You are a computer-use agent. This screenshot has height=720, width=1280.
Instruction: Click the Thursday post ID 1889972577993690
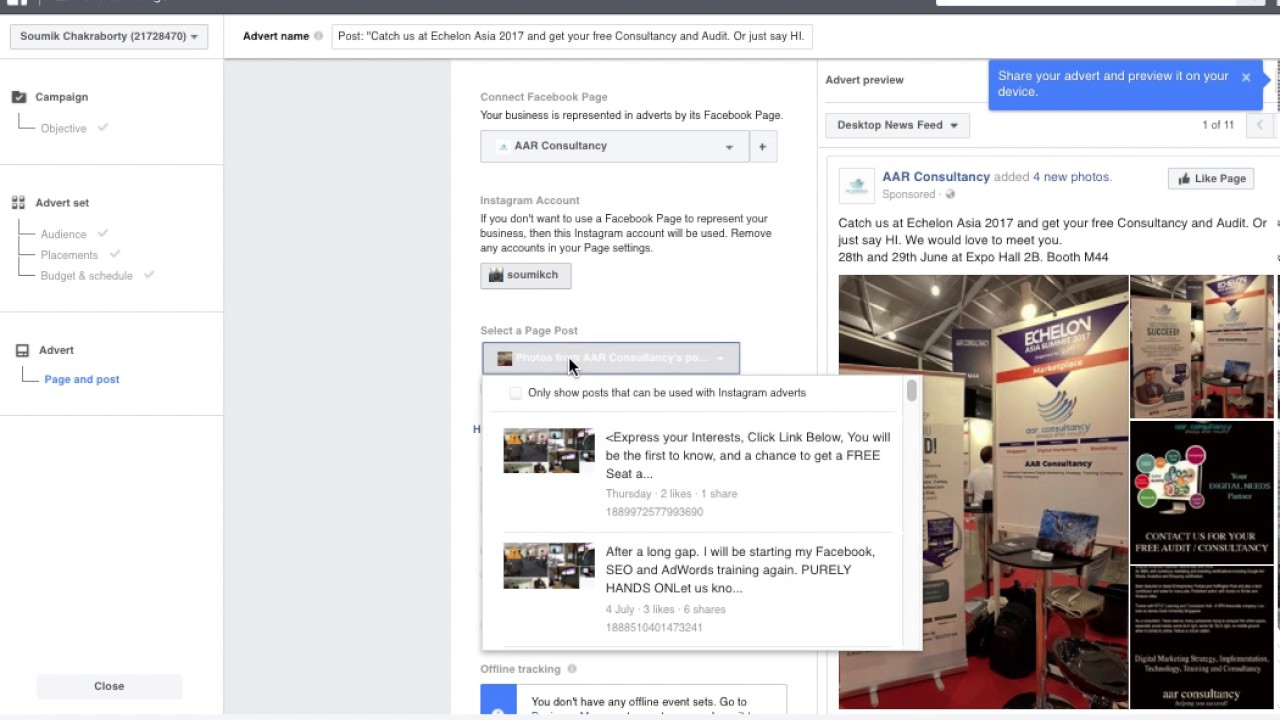pyautogui.click(x=654, y=512)
